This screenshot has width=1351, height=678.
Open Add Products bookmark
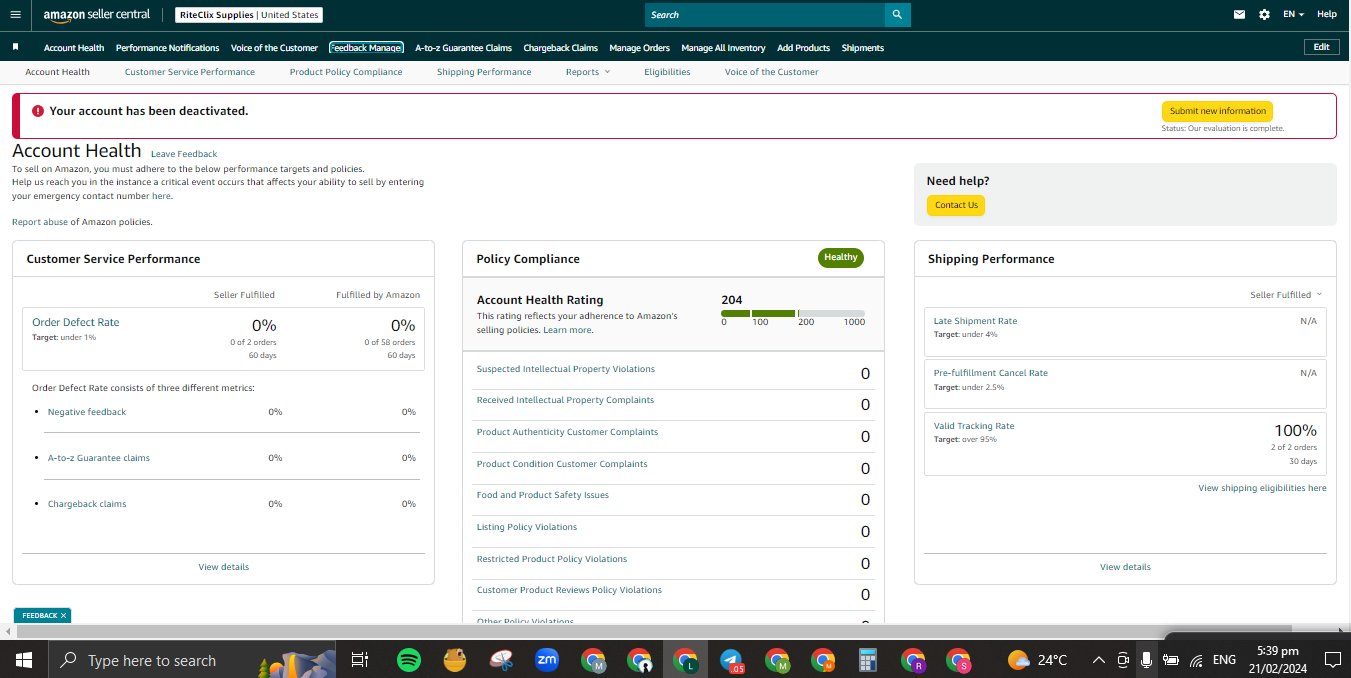point(803,48)
